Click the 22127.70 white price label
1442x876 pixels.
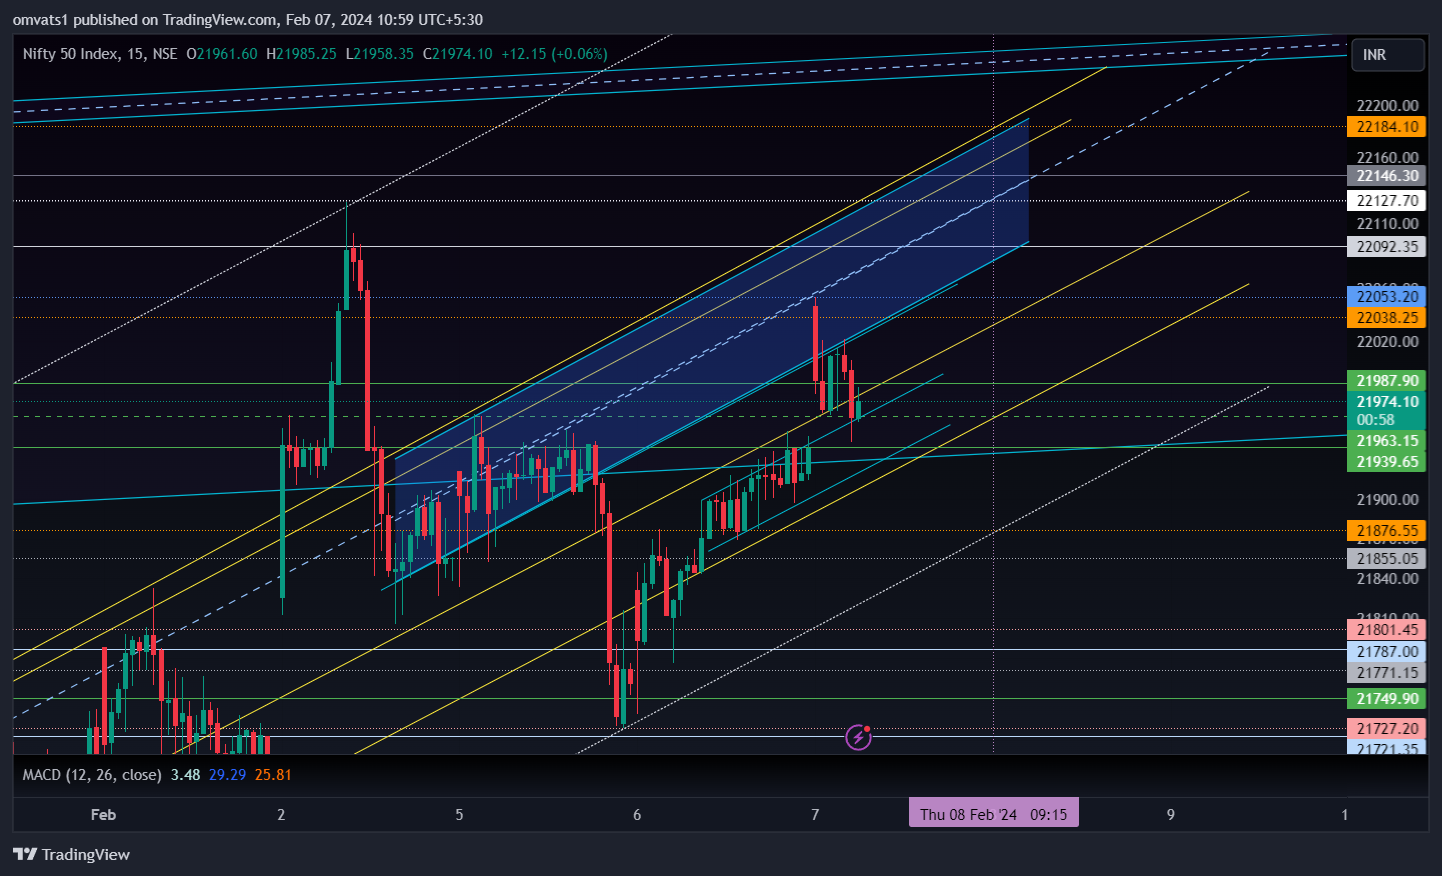(x=1386, y=201)
